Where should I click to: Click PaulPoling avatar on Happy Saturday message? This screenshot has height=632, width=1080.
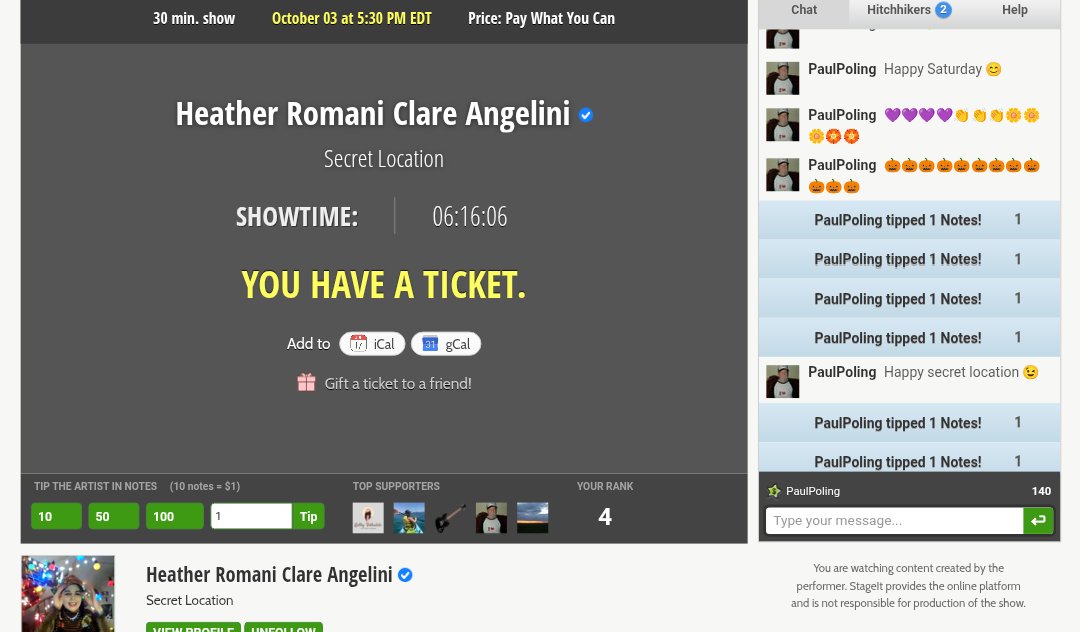pyautogui.click(x=782, y=78)
